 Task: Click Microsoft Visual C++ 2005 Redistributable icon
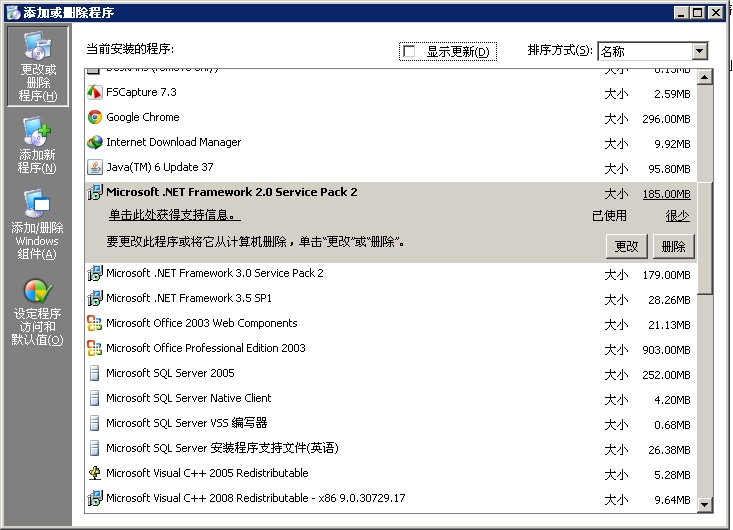tap(95, 474)
